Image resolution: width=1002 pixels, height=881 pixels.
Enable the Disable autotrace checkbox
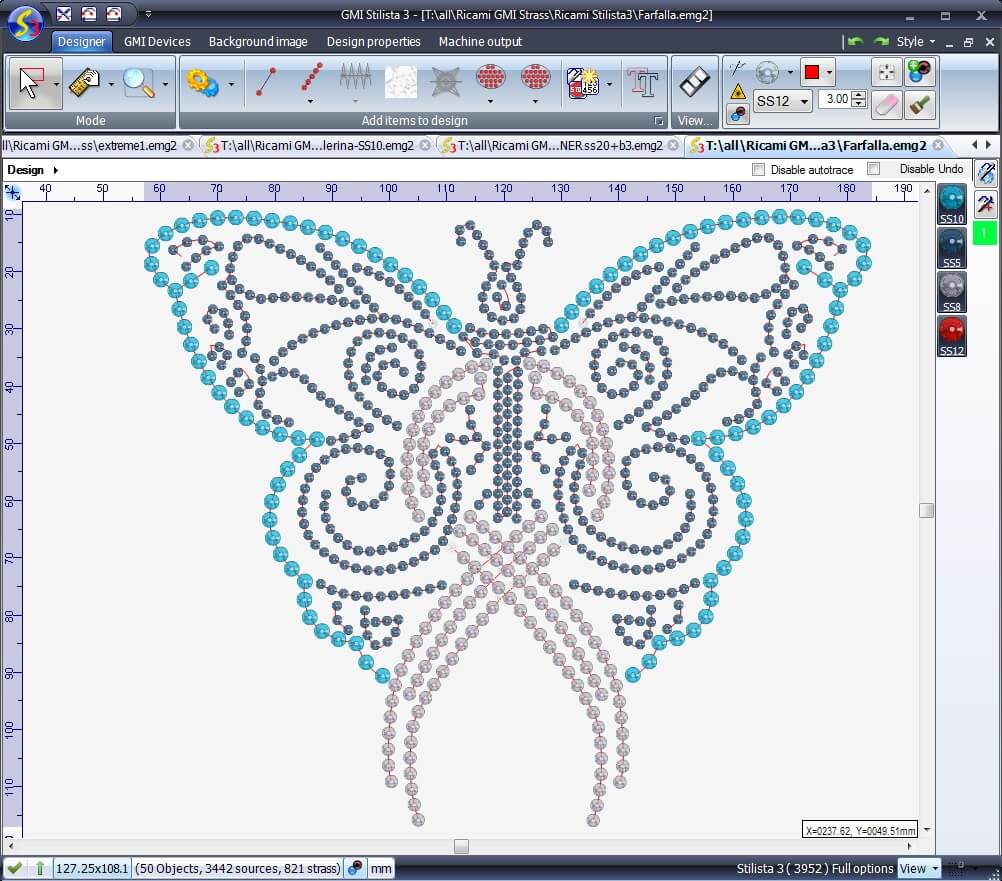757,169
